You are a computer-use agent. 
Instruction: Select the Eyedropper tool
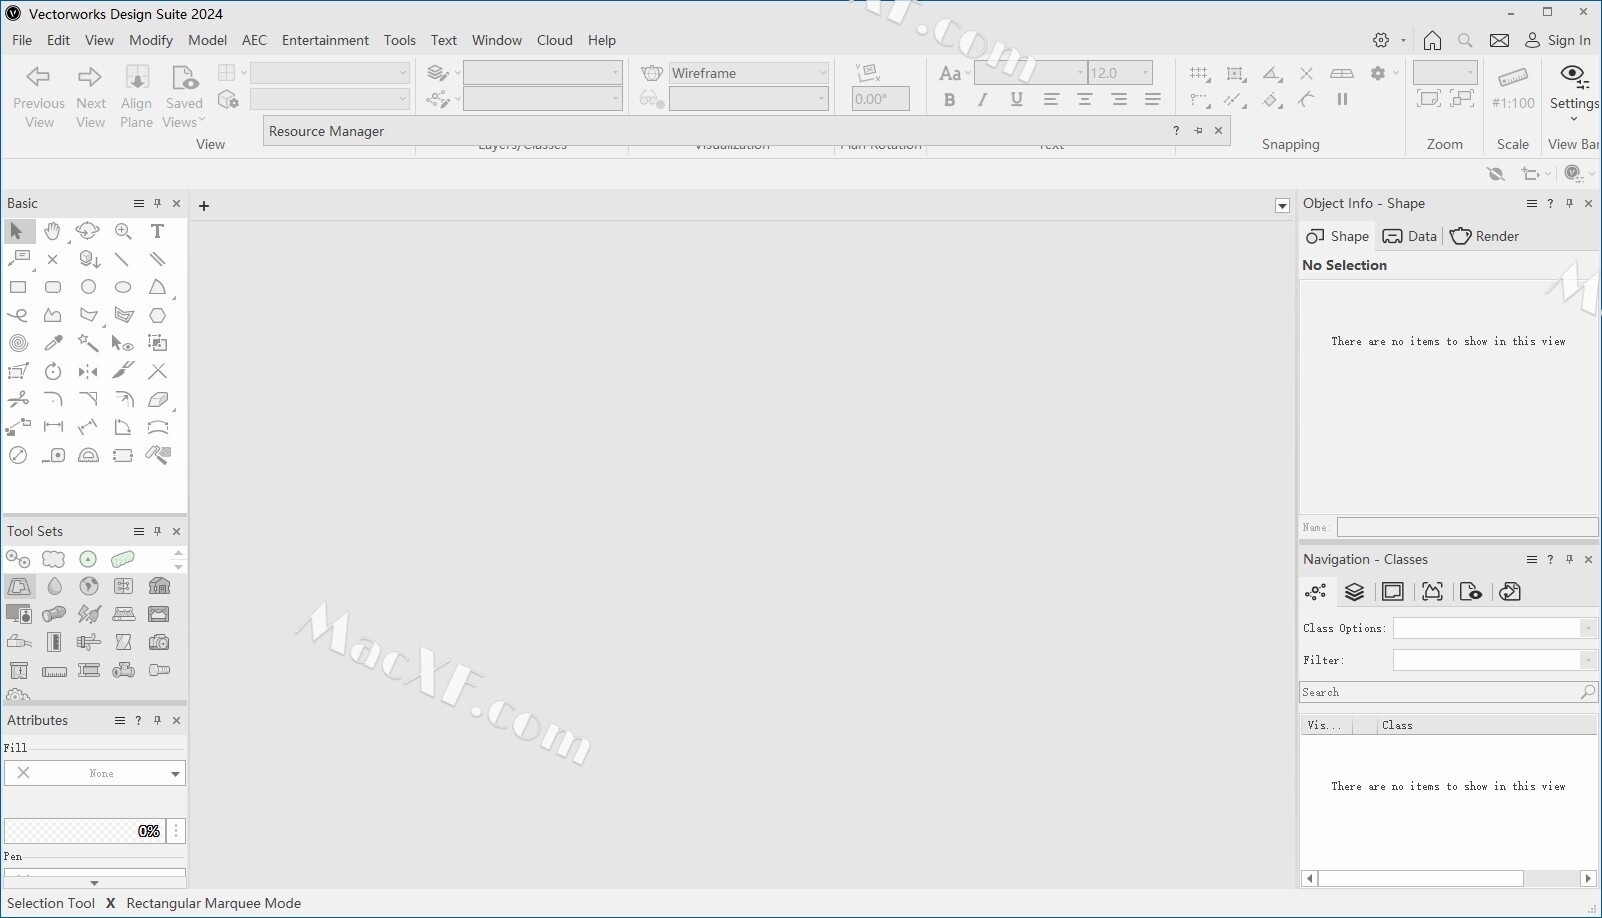[53, 343]
